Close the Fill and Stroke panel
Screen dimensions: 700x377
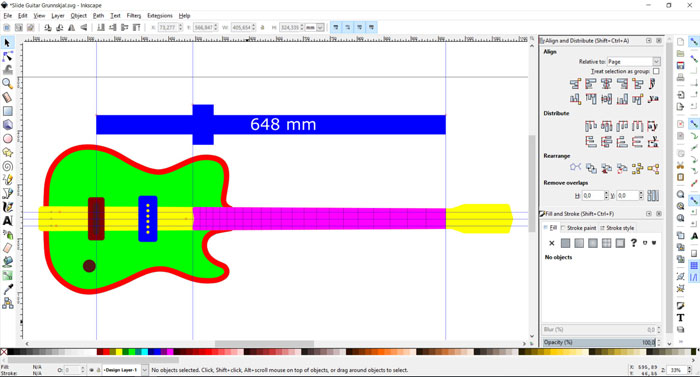pos(658,214)
